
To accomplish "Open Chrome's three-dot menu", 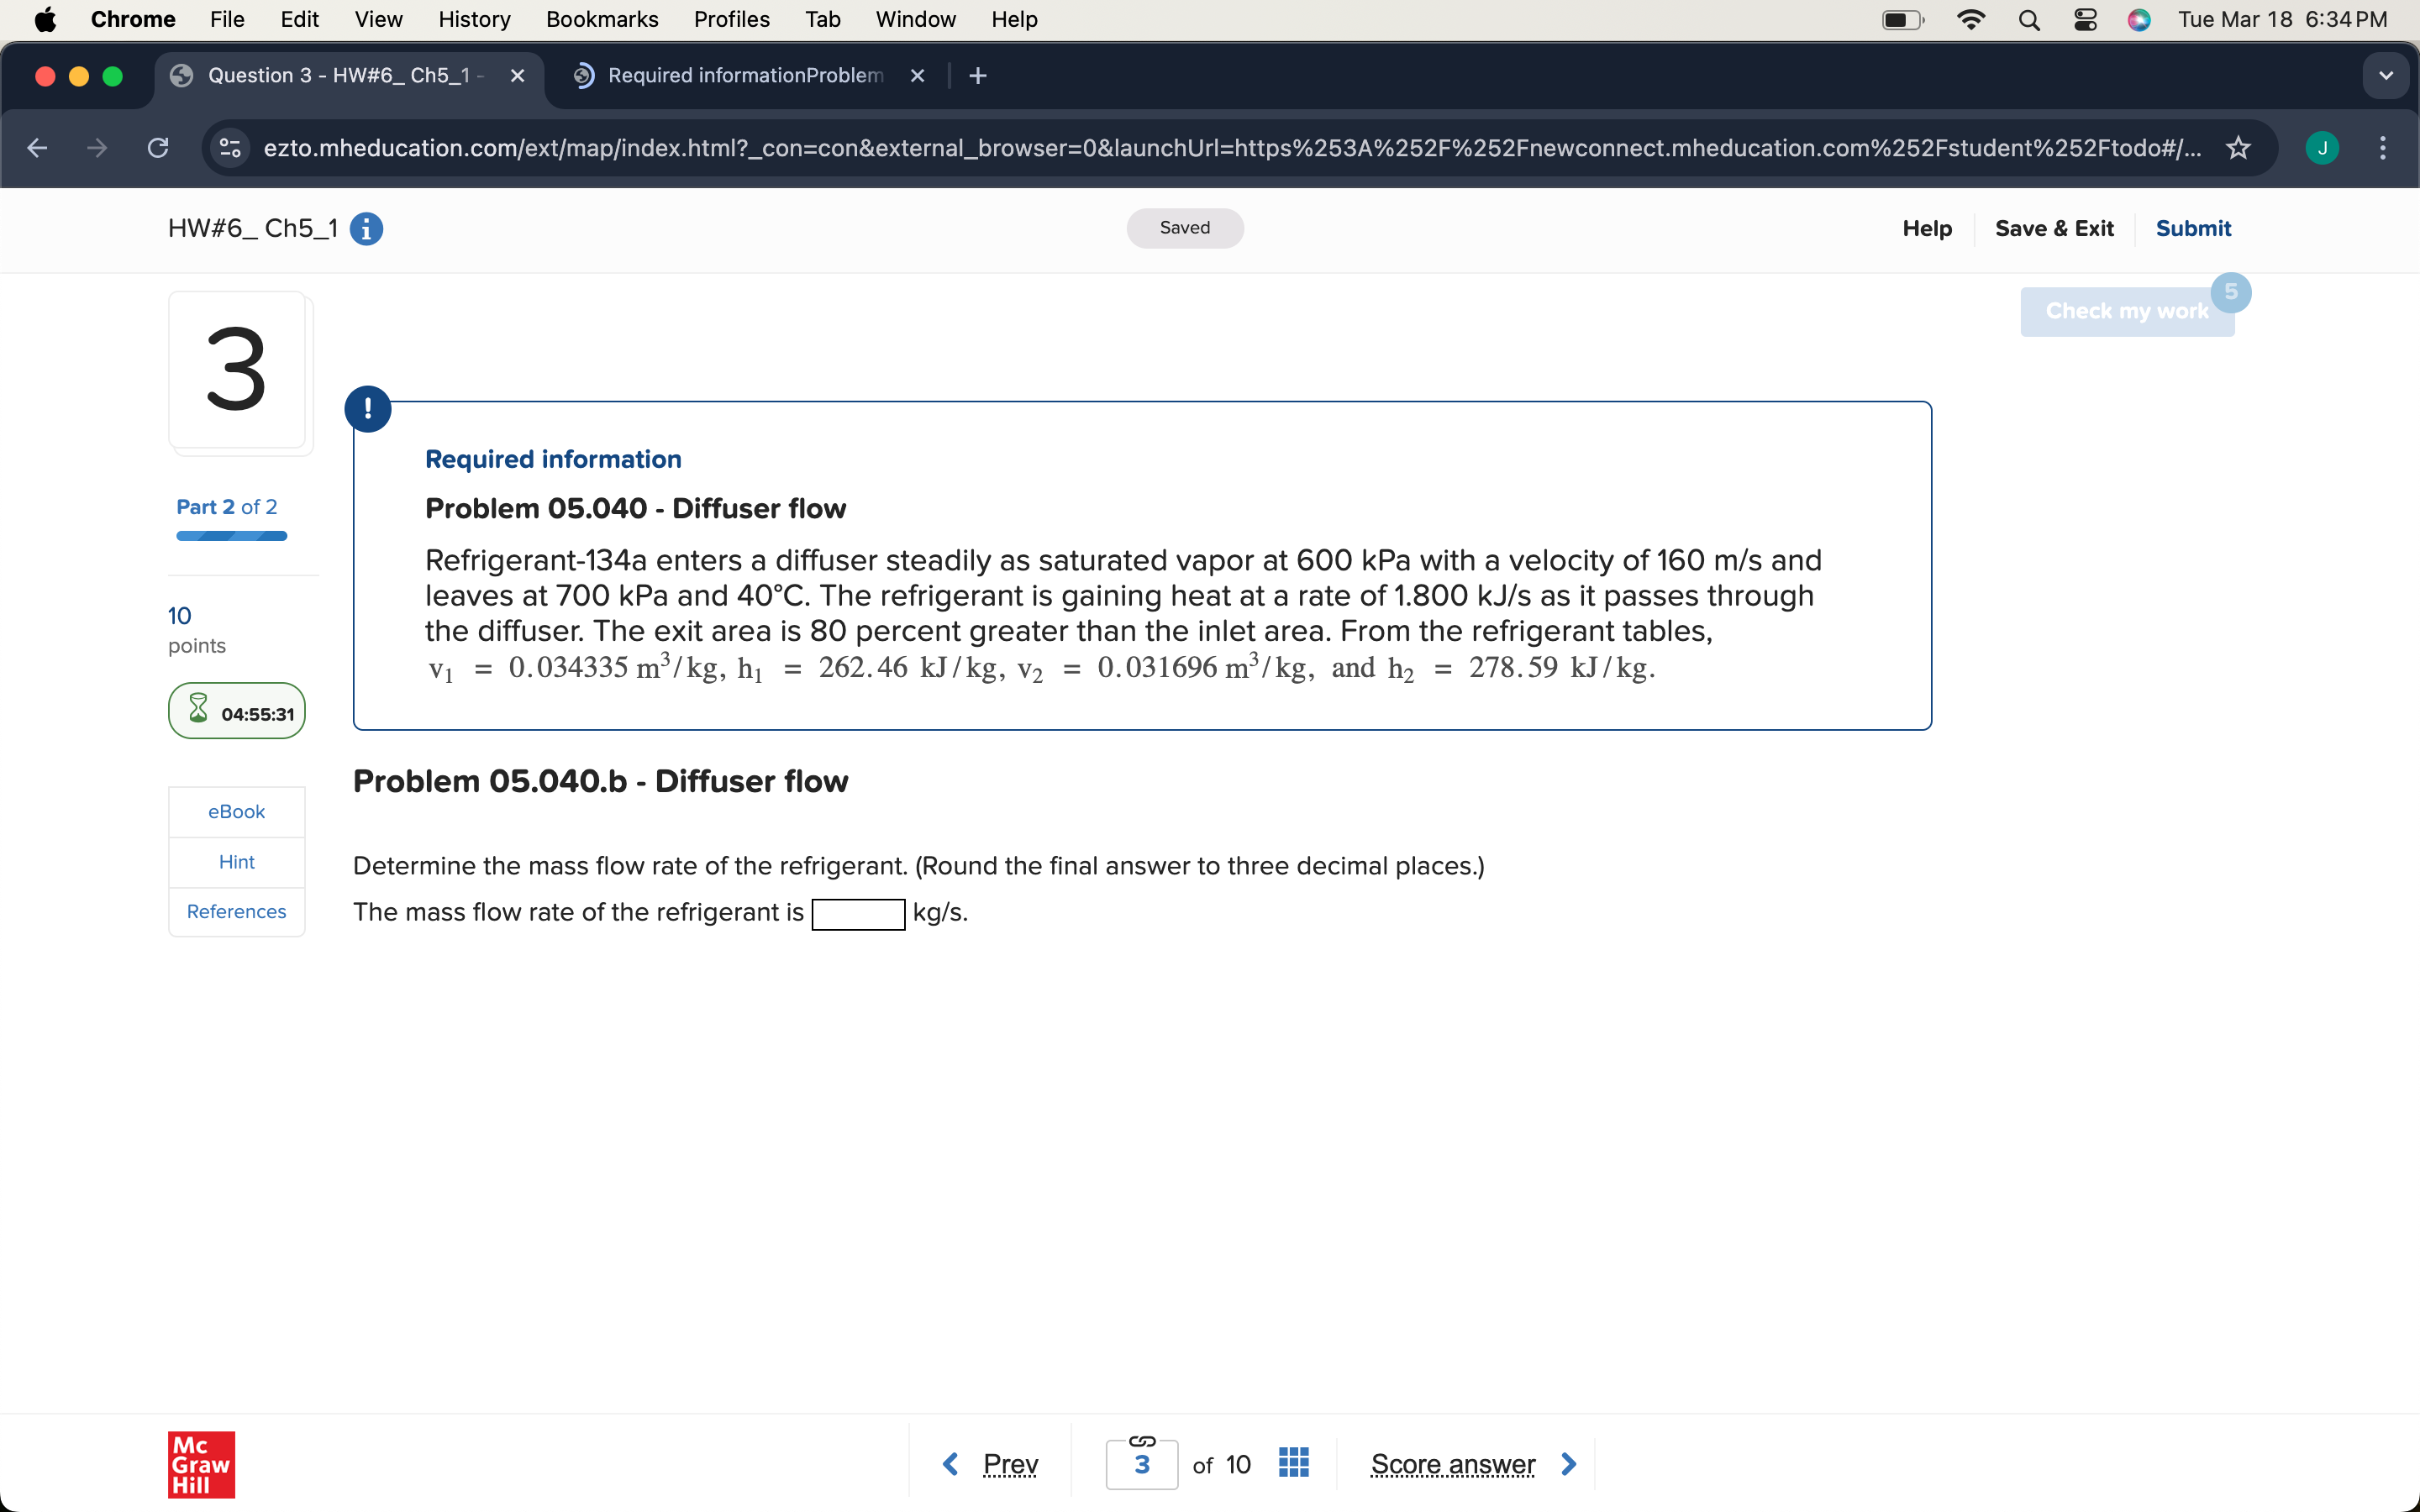I will click(2383, 147).
